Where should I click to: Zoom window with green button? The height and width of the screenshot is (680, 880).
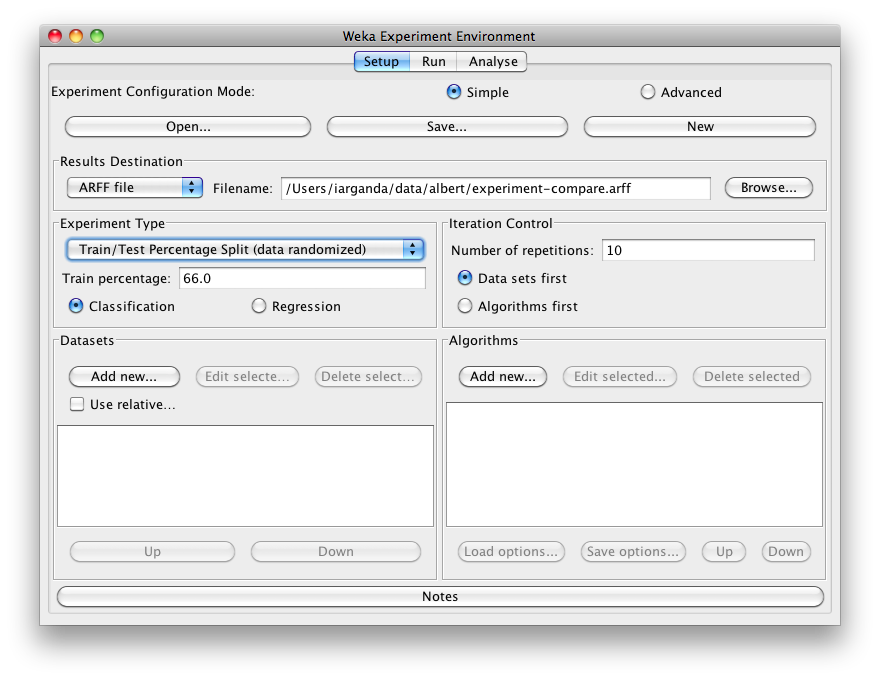[97, 36]
